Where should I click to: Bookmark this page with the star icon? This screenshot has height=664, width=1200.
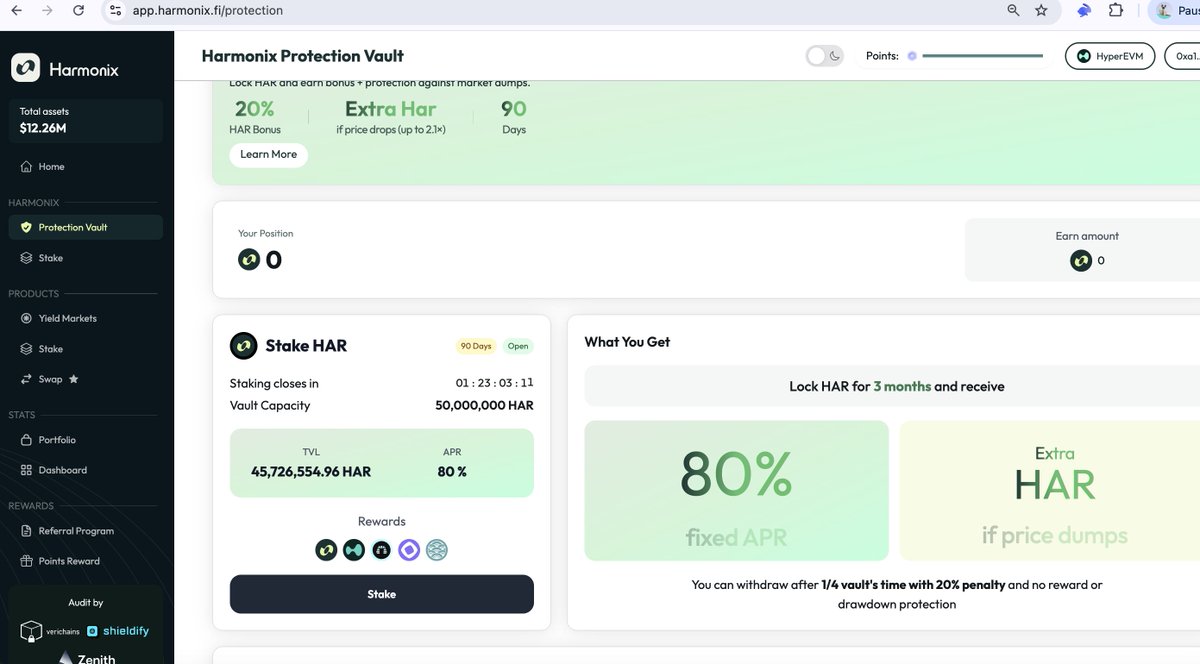1041,10
